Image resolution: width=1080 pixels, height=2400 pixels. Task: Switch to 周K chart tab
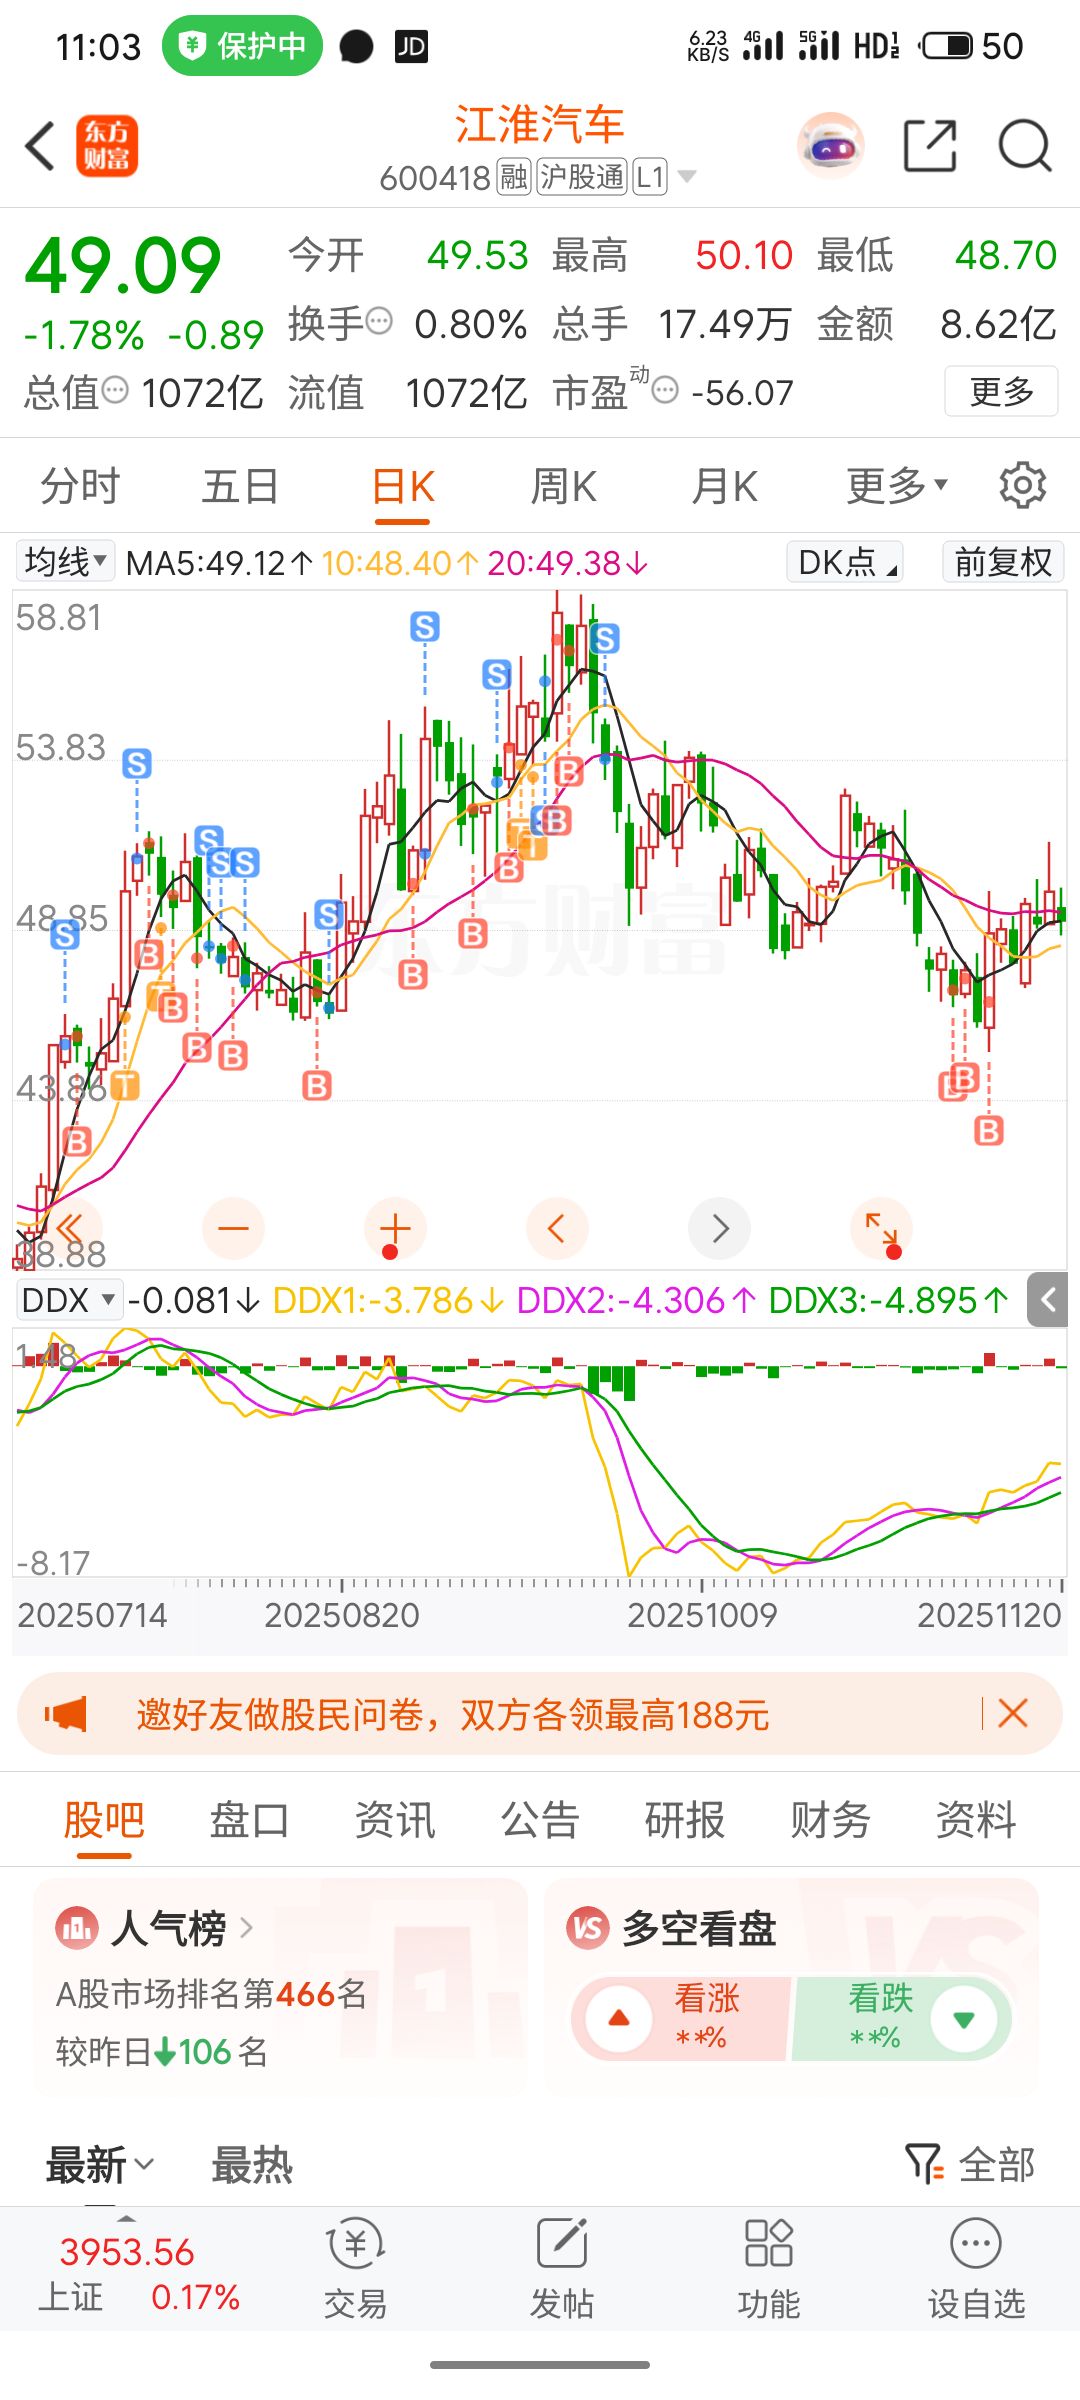point(563,487)
